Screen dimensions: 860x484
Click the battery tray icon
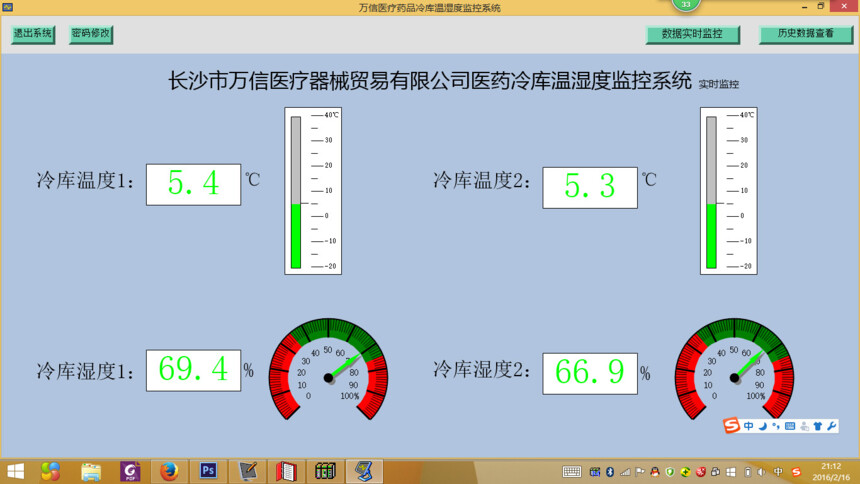click(748, 472)
